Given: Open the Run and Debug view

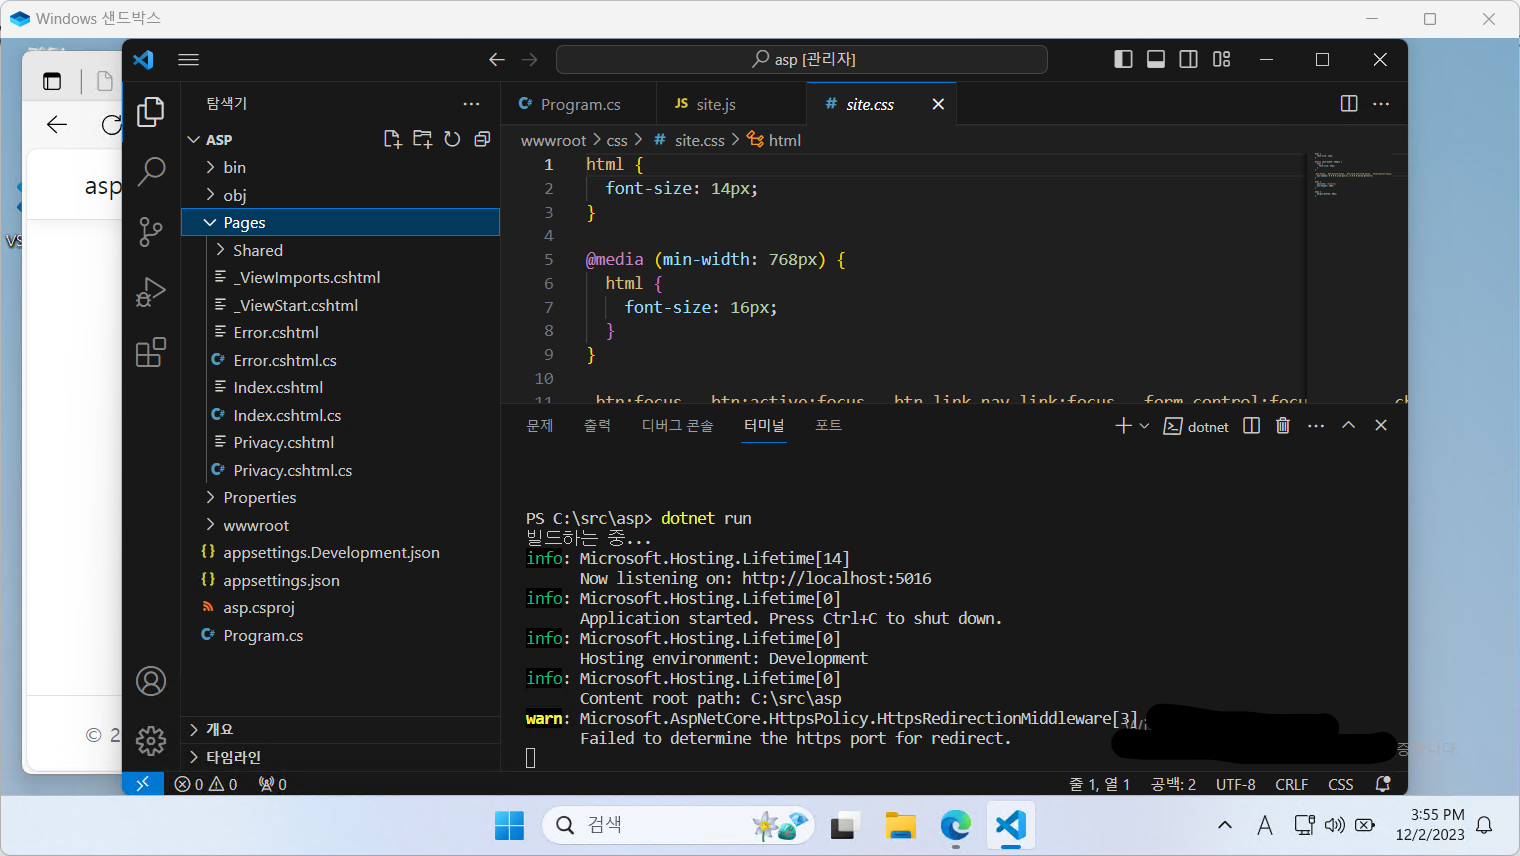Looking at the screenshot, I should click(x=151, y=292).
